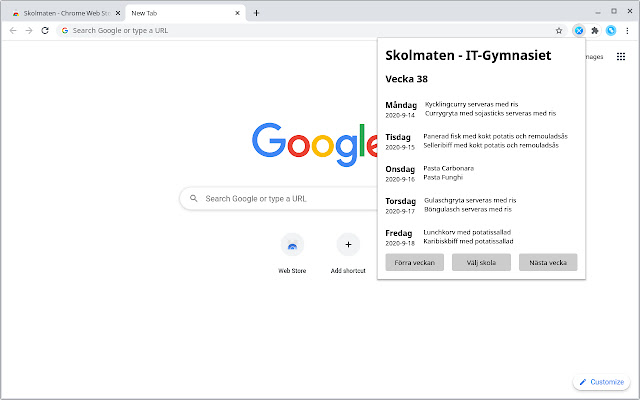Viewport: 640px width, 400px height.
Task: Close the New Tab tab
Action: pyautogui.click(x=238, y=13)
